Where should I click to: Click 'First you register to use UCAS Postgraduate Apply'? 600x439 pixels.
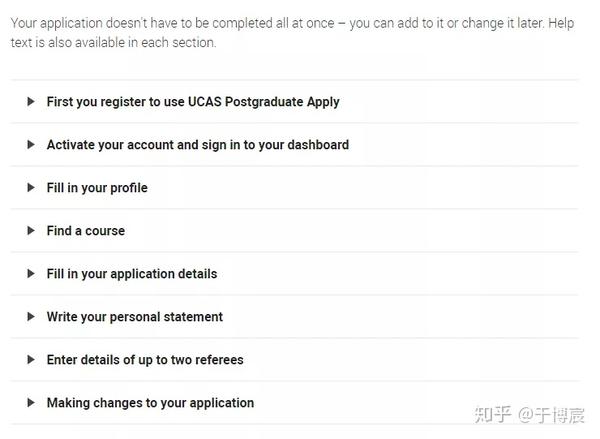point(193,102)
